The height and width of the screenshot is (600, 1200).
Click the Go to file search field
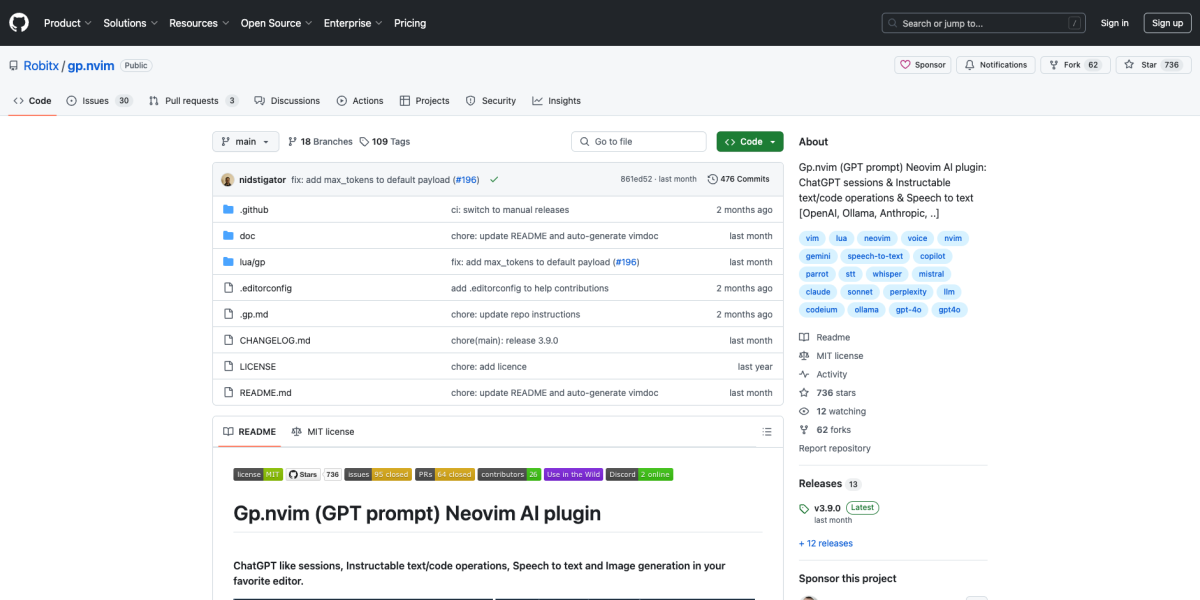[x=638, y=142]
